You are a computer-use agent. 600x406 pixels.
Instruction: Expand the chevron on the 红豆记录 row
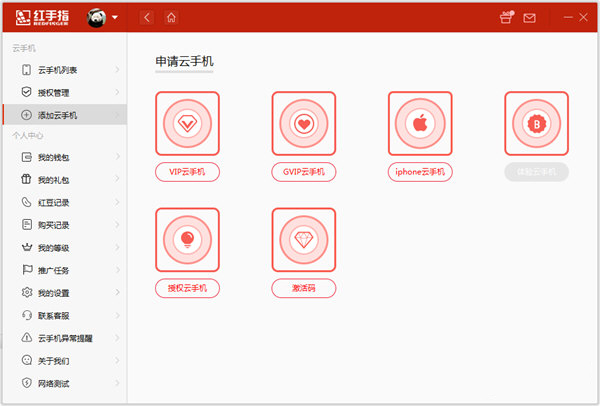117,202
